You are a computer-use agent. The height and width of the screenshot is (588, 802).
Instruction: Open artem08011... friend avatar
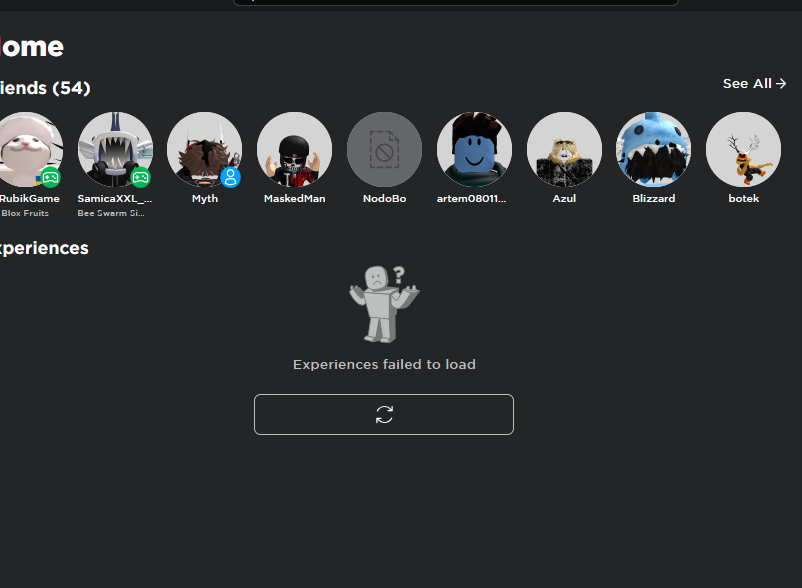[x=474, y=149]
